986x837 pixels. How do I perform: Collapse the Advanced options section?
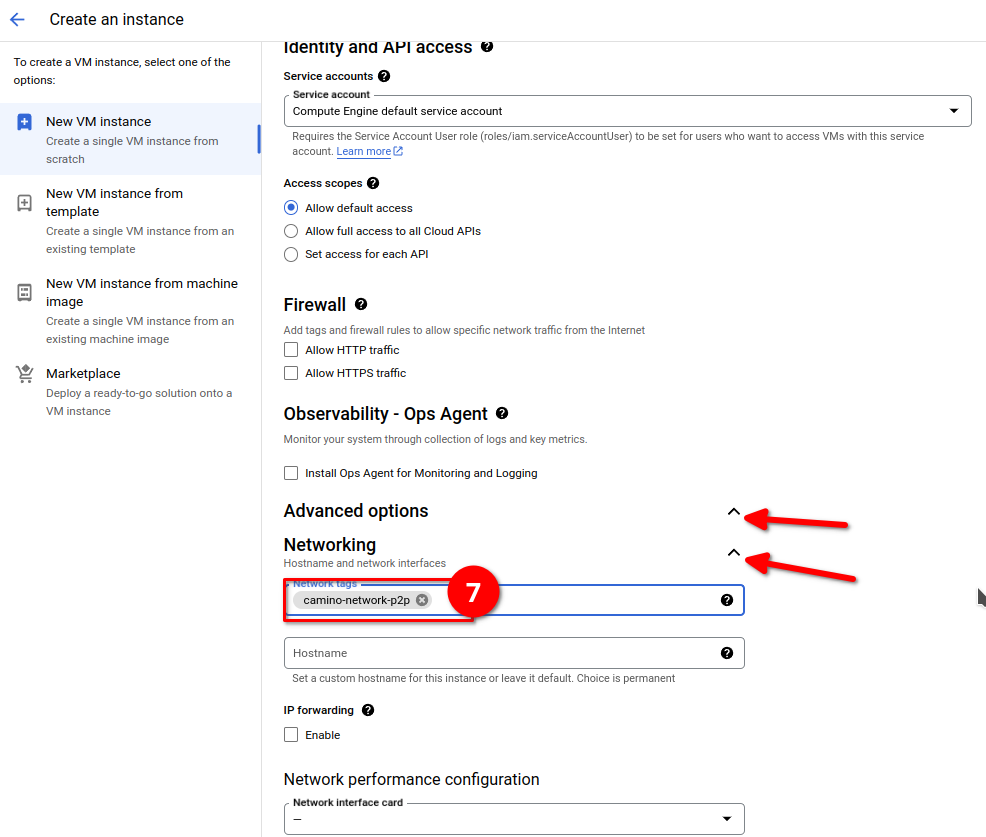coord(733,512)
